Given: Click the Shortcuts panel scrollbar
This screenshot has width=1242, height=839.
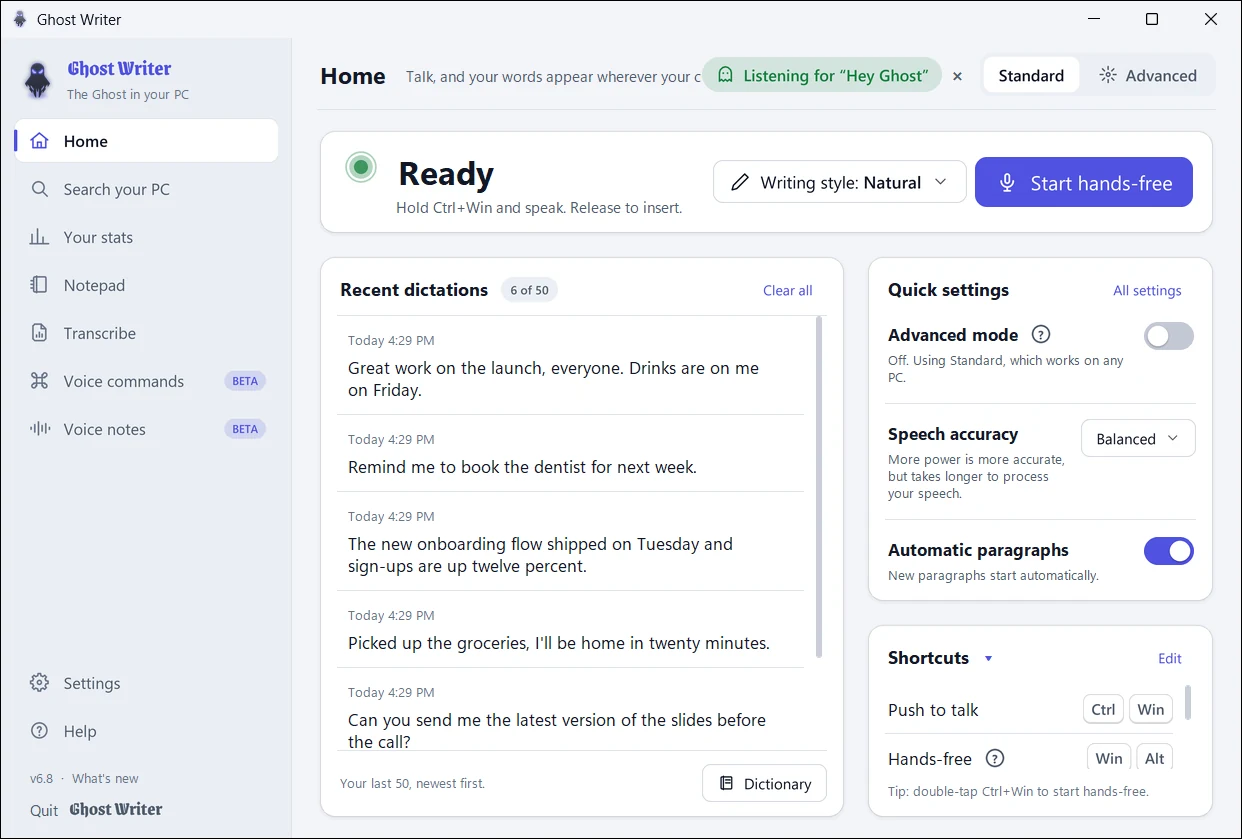Looking at the screenshot, I should pos(1188,702).
